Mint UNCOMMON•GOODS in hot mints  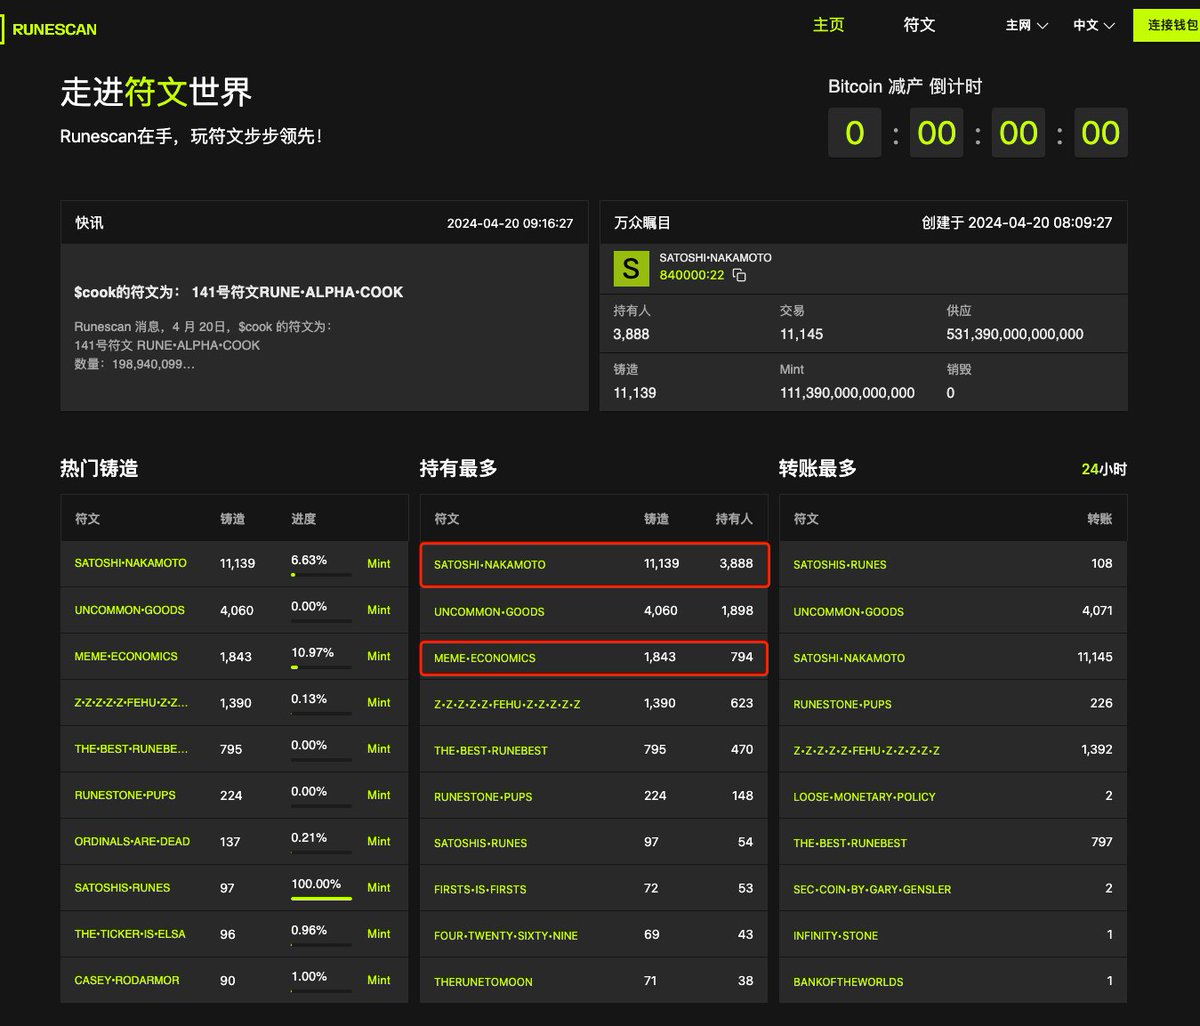point(379,610)
